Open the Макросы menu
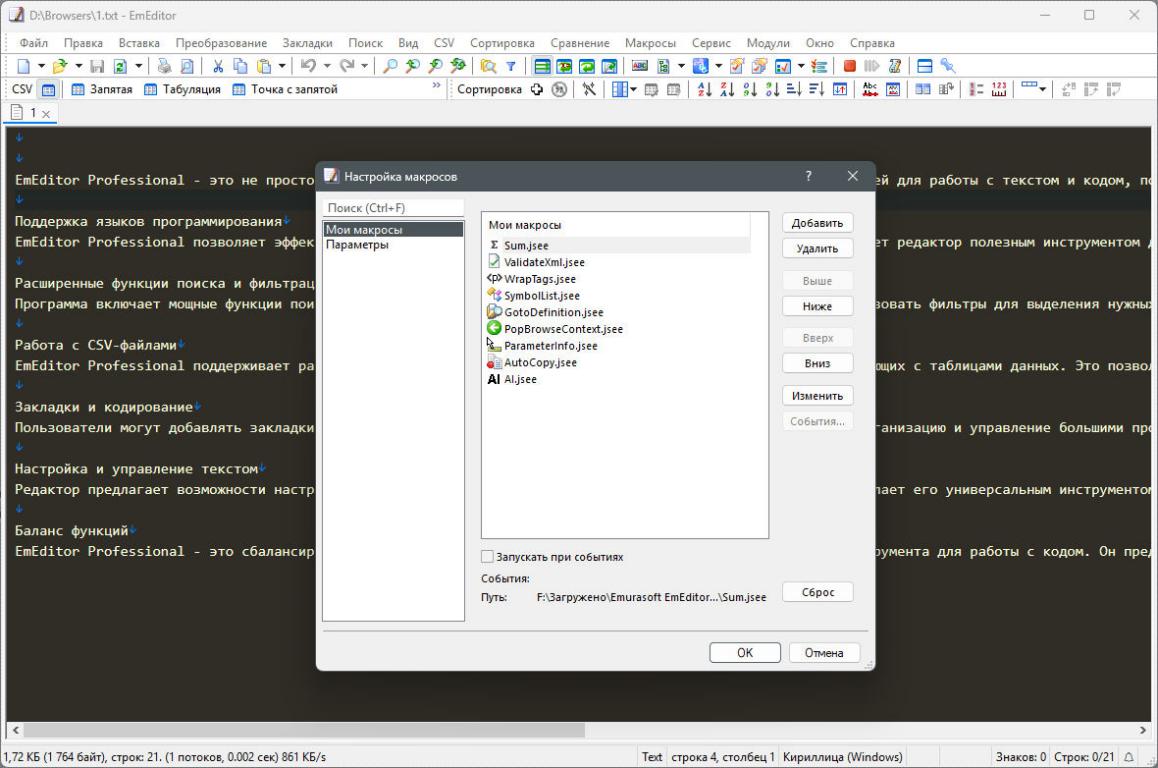This screenshot has width=1158, height=768. tap(650, 43)
